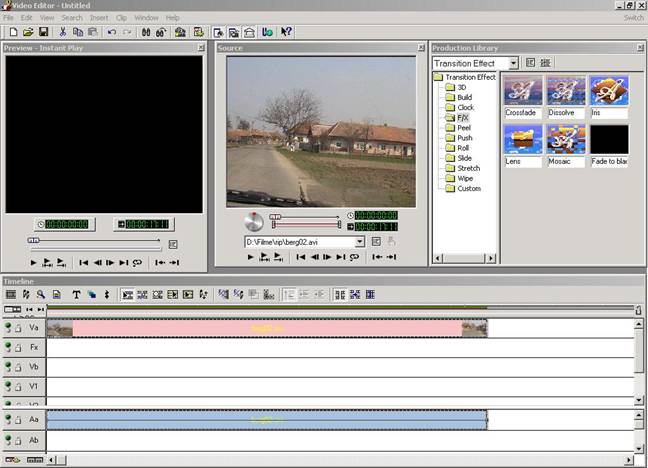Click the Save icon in the main toolbar
The image size is (648, 468).
click(x=44, y=32)
